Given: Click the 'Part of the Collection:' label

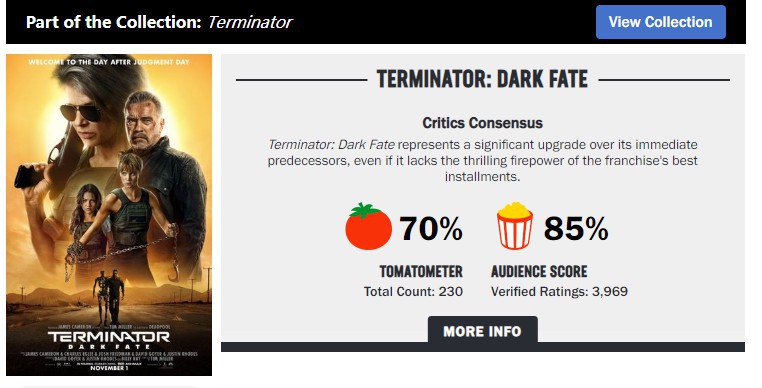Looking at the screenshot, I should coord(113,22).
